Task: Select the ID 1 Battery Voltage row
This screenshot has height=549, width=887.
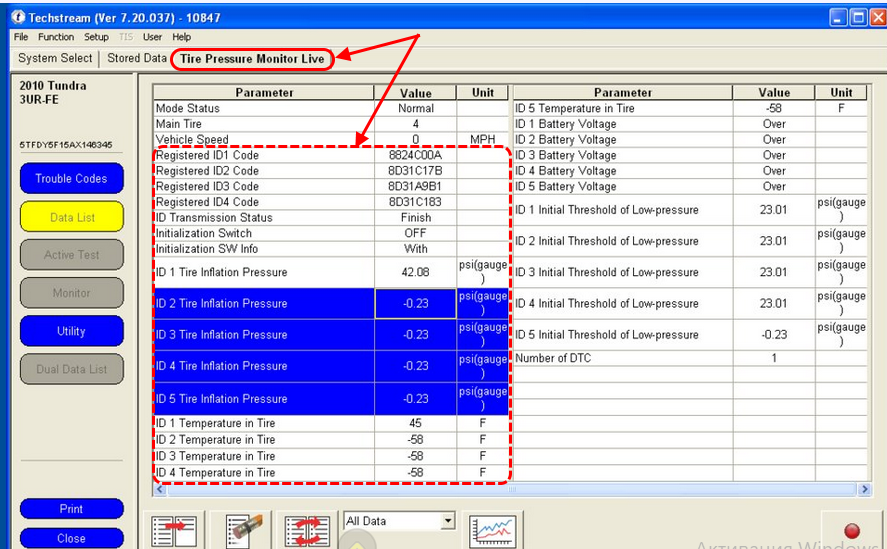Action: pos(690,124)
